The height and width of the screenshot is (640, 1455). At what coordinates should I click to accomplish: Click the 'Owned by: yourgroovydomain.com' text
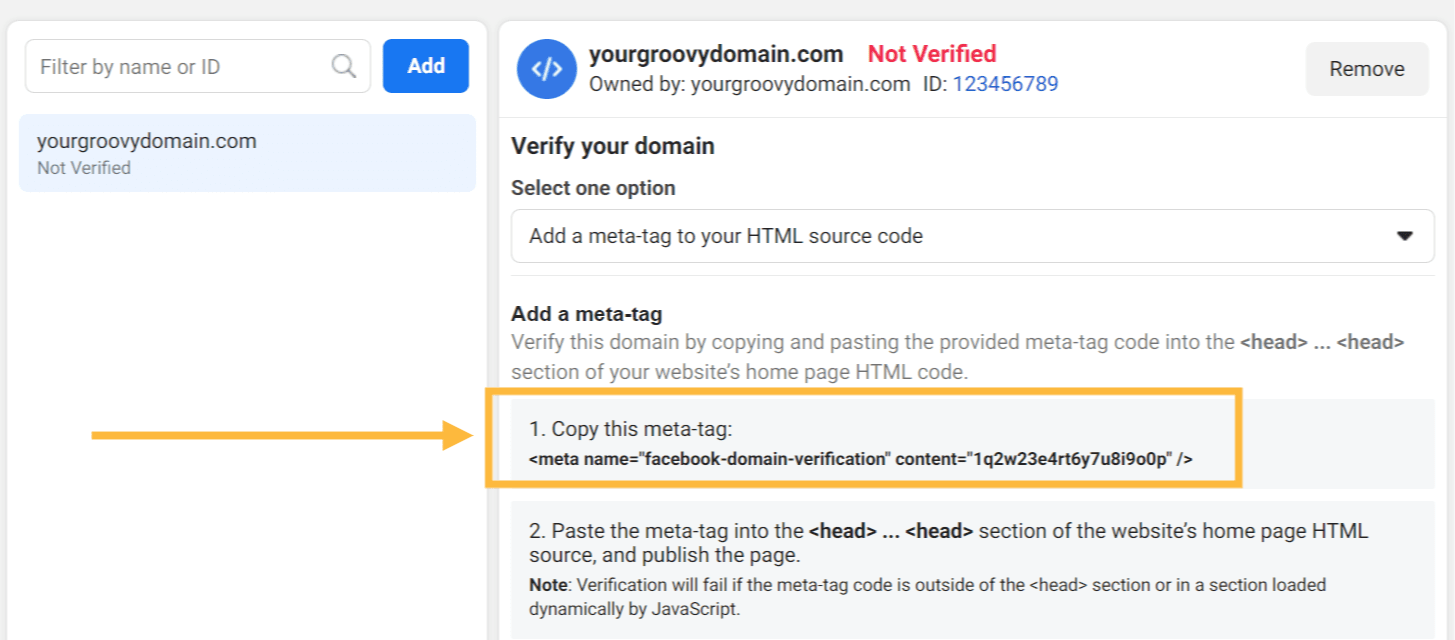coord(750,84)
